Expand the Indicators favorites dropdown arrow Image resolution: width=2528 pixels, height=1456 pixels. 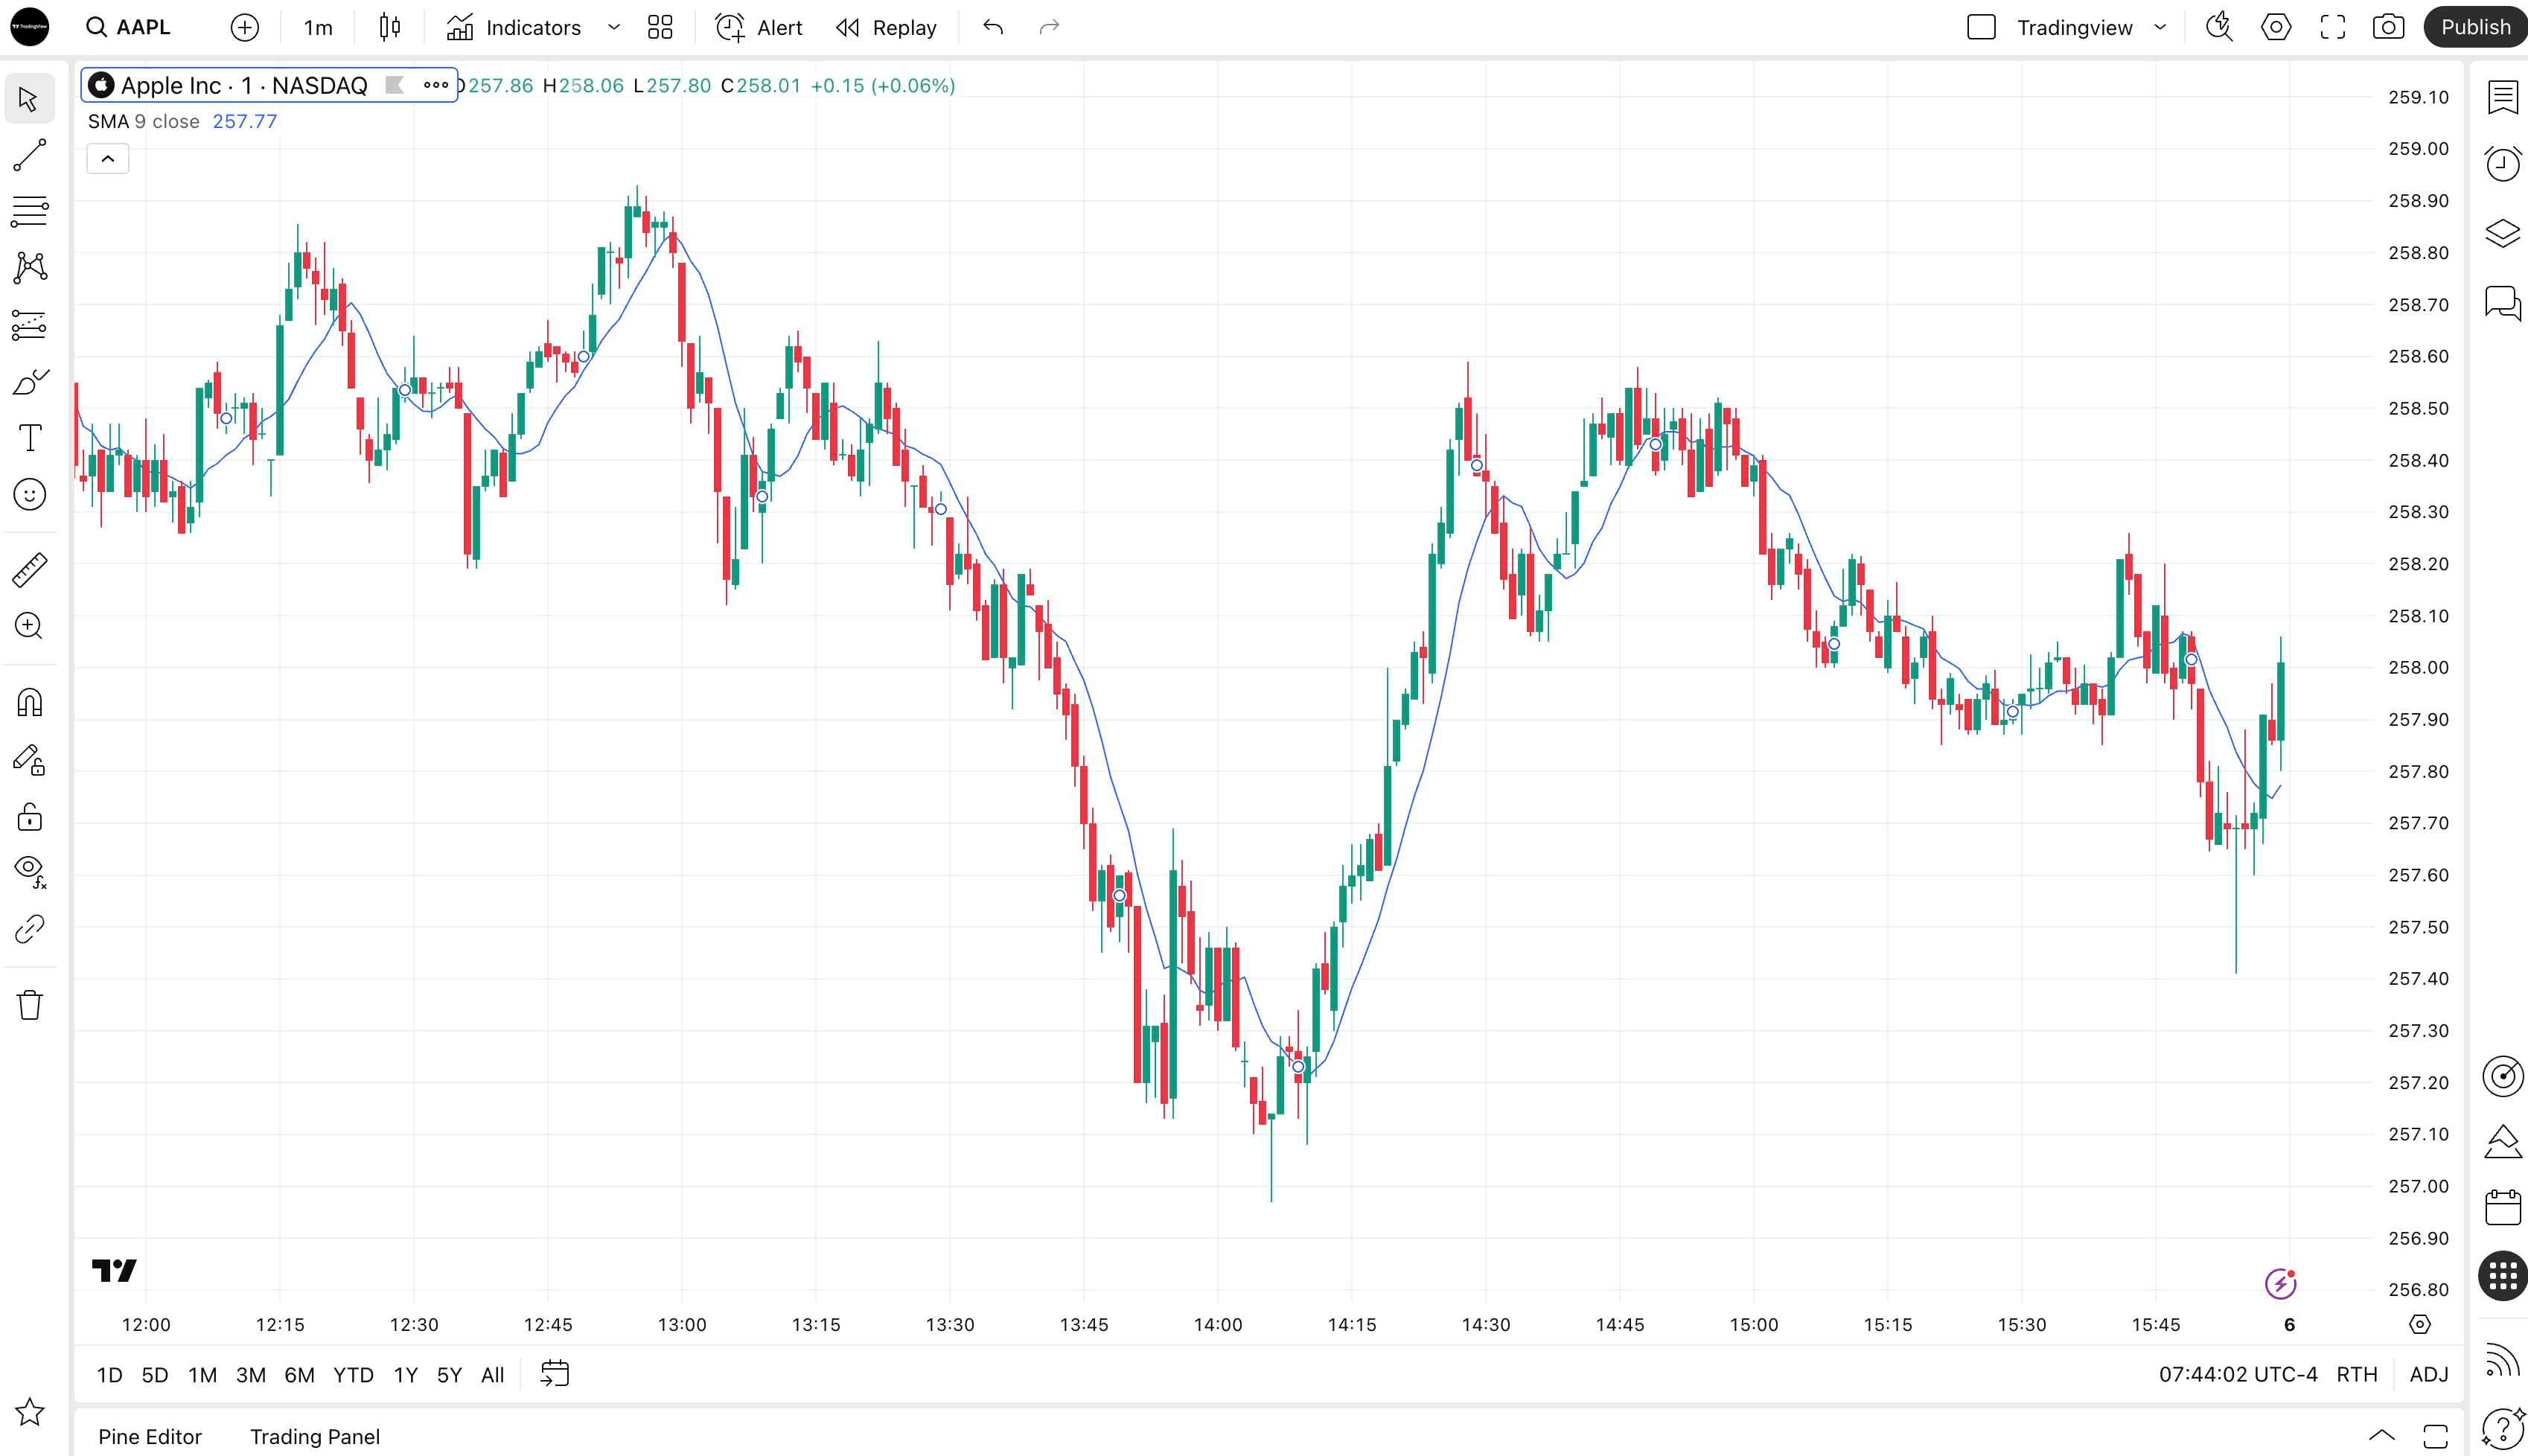tap(614, 27)
